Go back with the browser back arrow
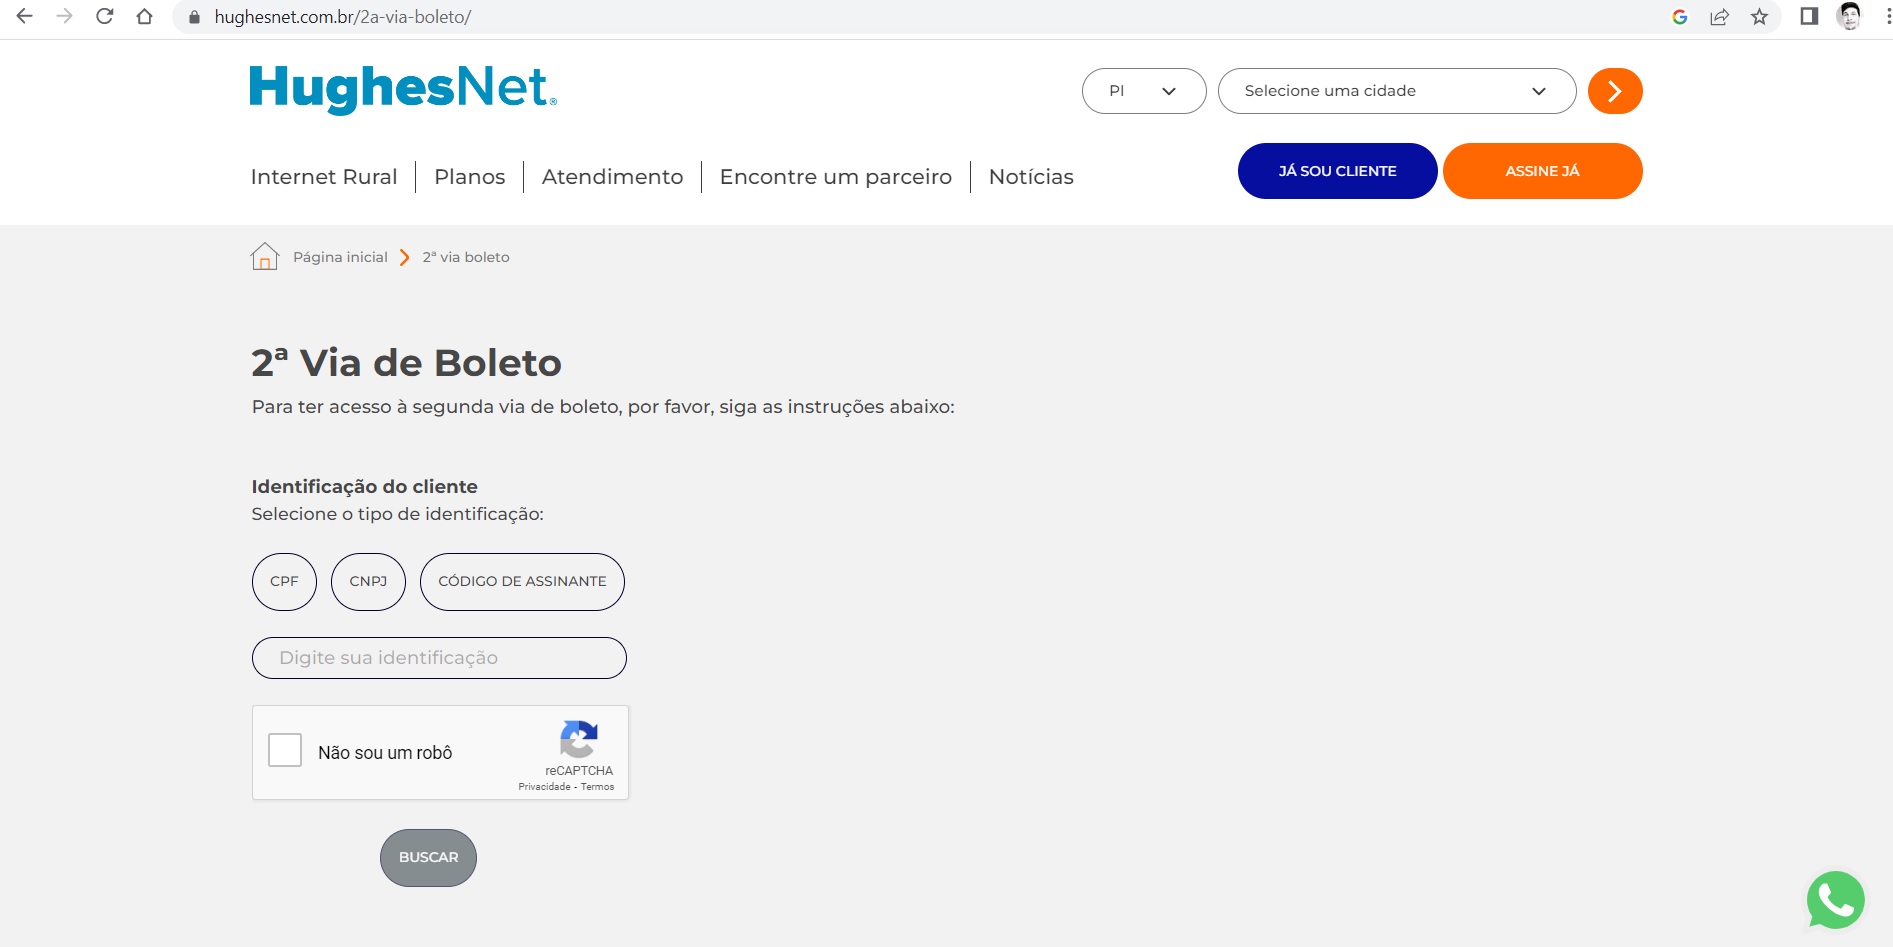1893x947 pixels. (25, 16)
